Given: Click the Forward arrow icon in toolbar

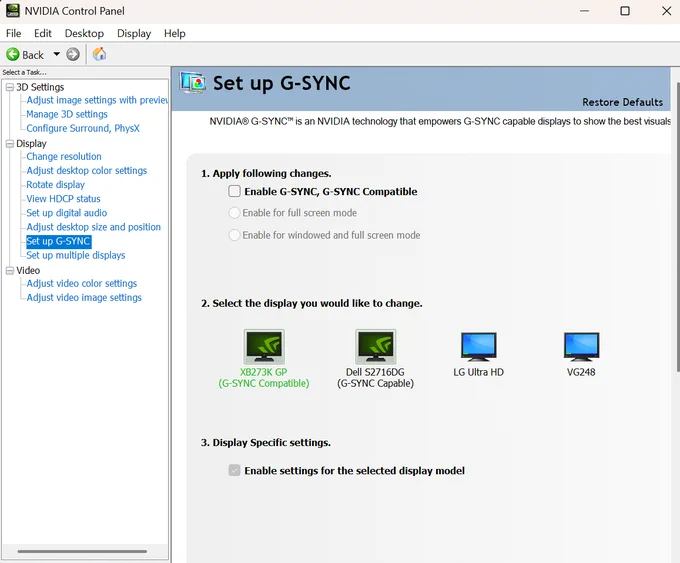Looking at the screenshot, I should coord(73,55).
